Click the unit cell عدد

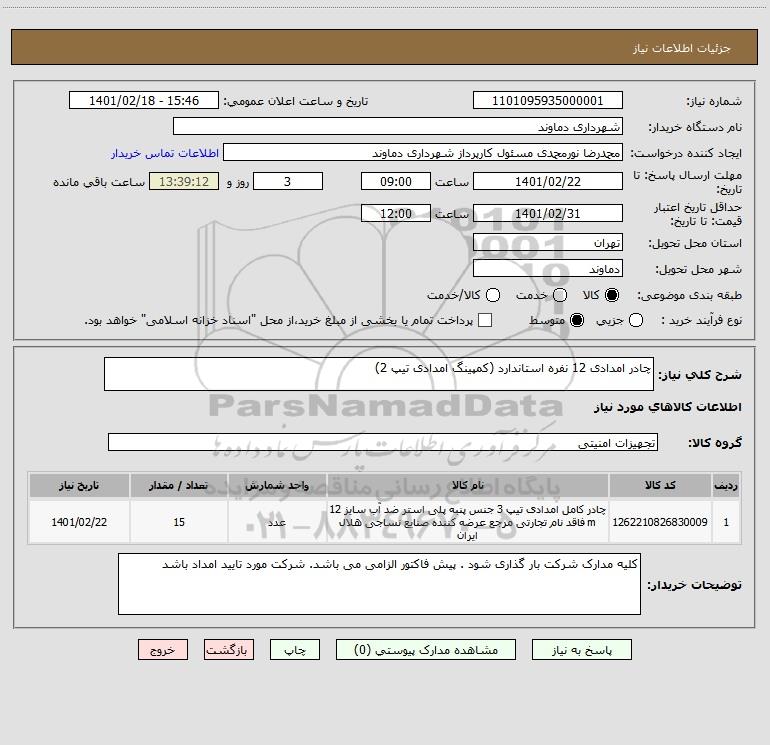[277, 522]
